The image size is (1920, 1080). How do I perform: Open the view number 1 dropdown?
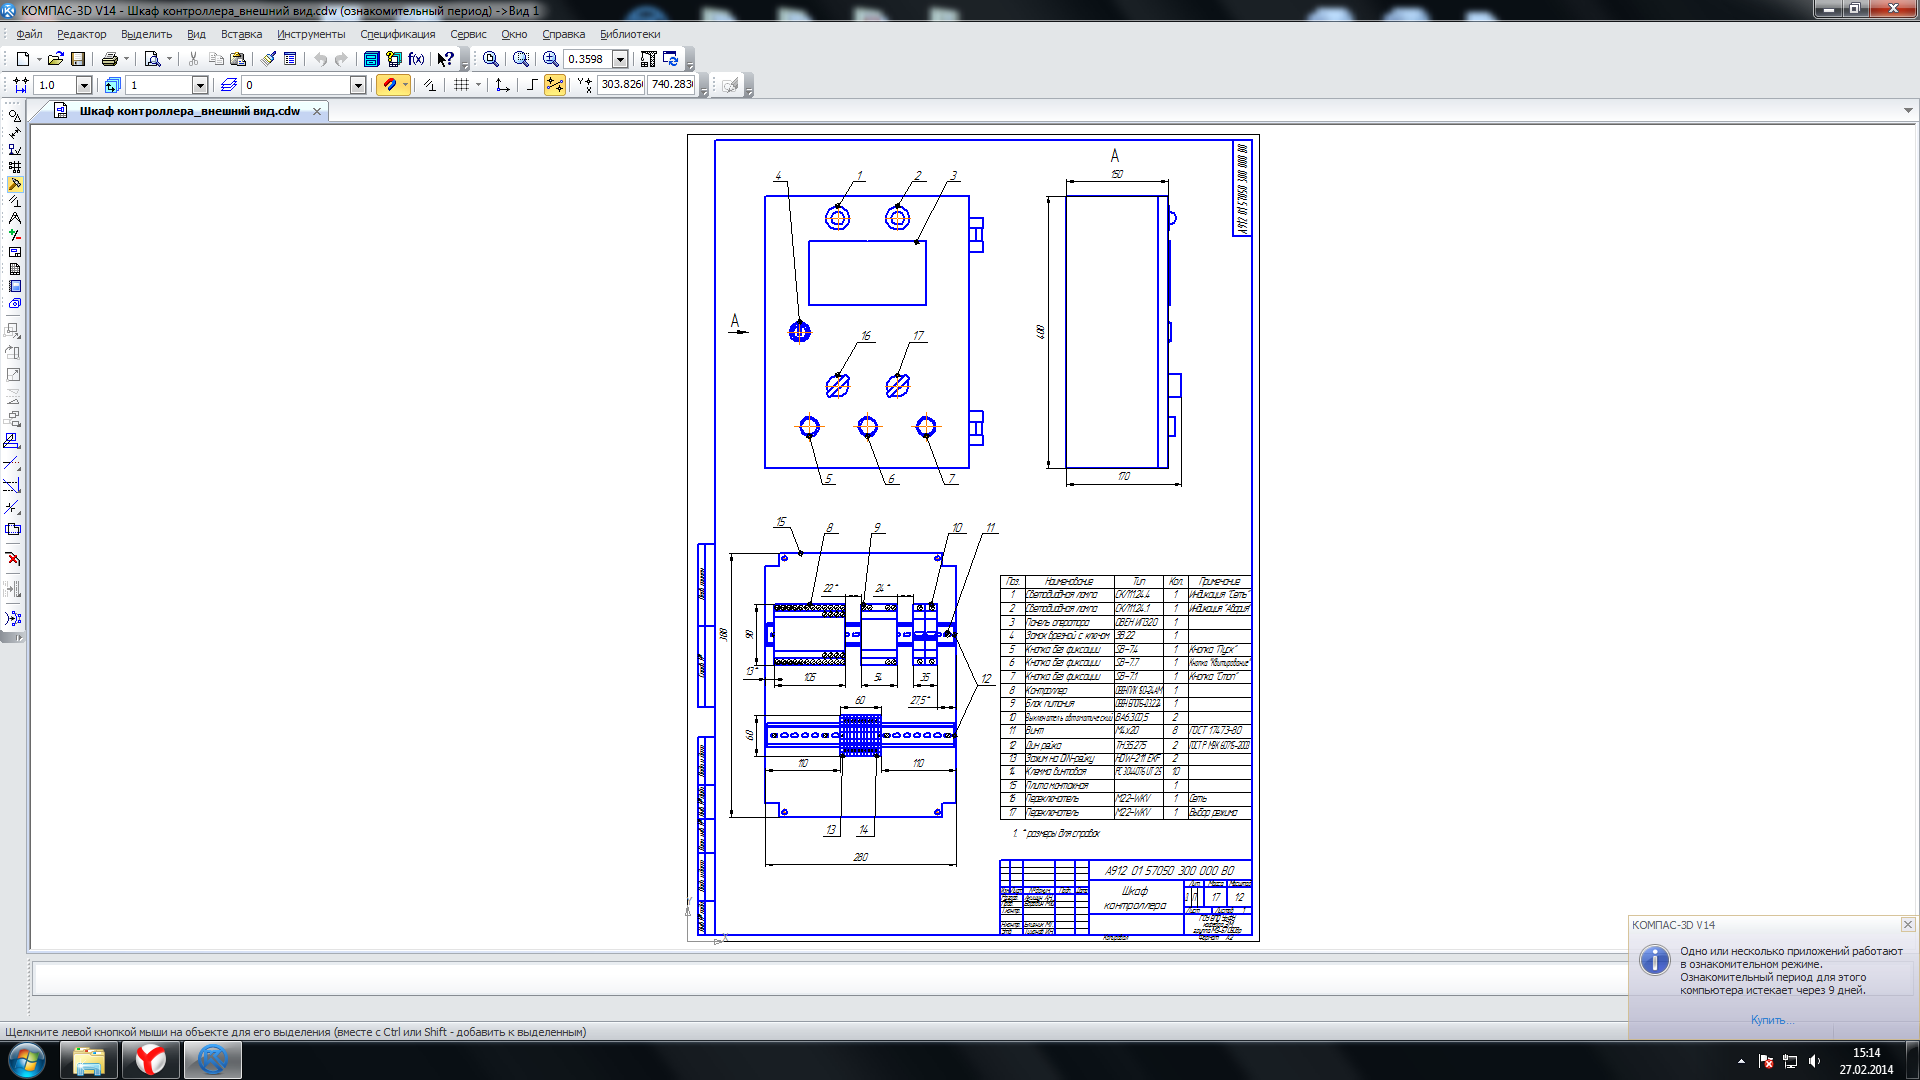click(x=199, y=85)
